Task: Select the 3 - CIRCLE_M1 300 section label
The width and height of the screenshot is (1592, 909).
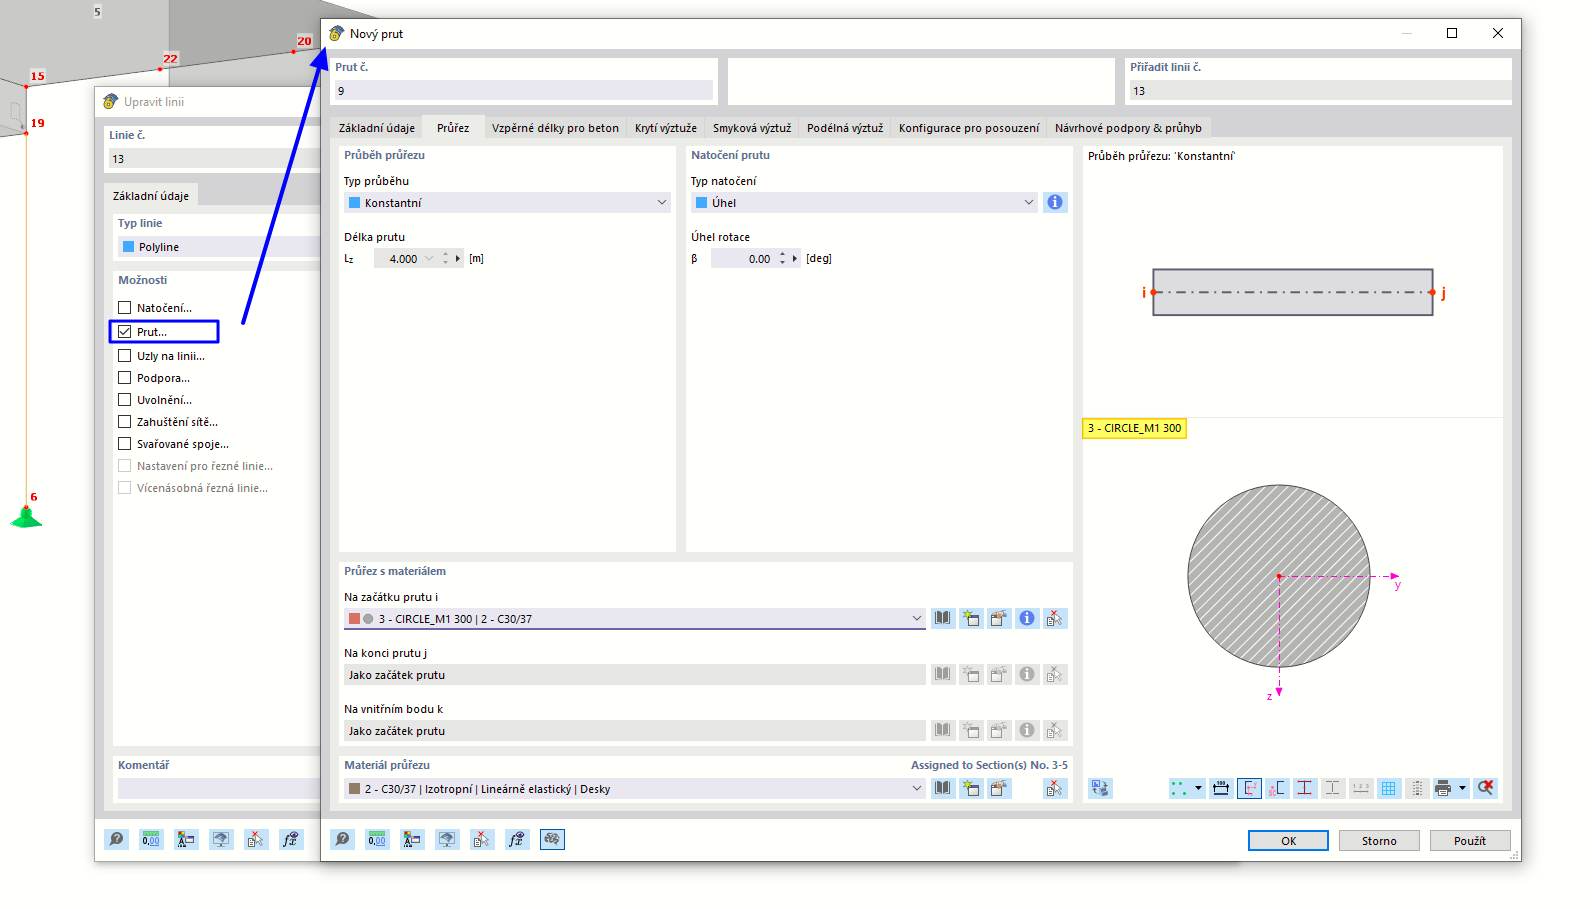Action: (1134, 428)
